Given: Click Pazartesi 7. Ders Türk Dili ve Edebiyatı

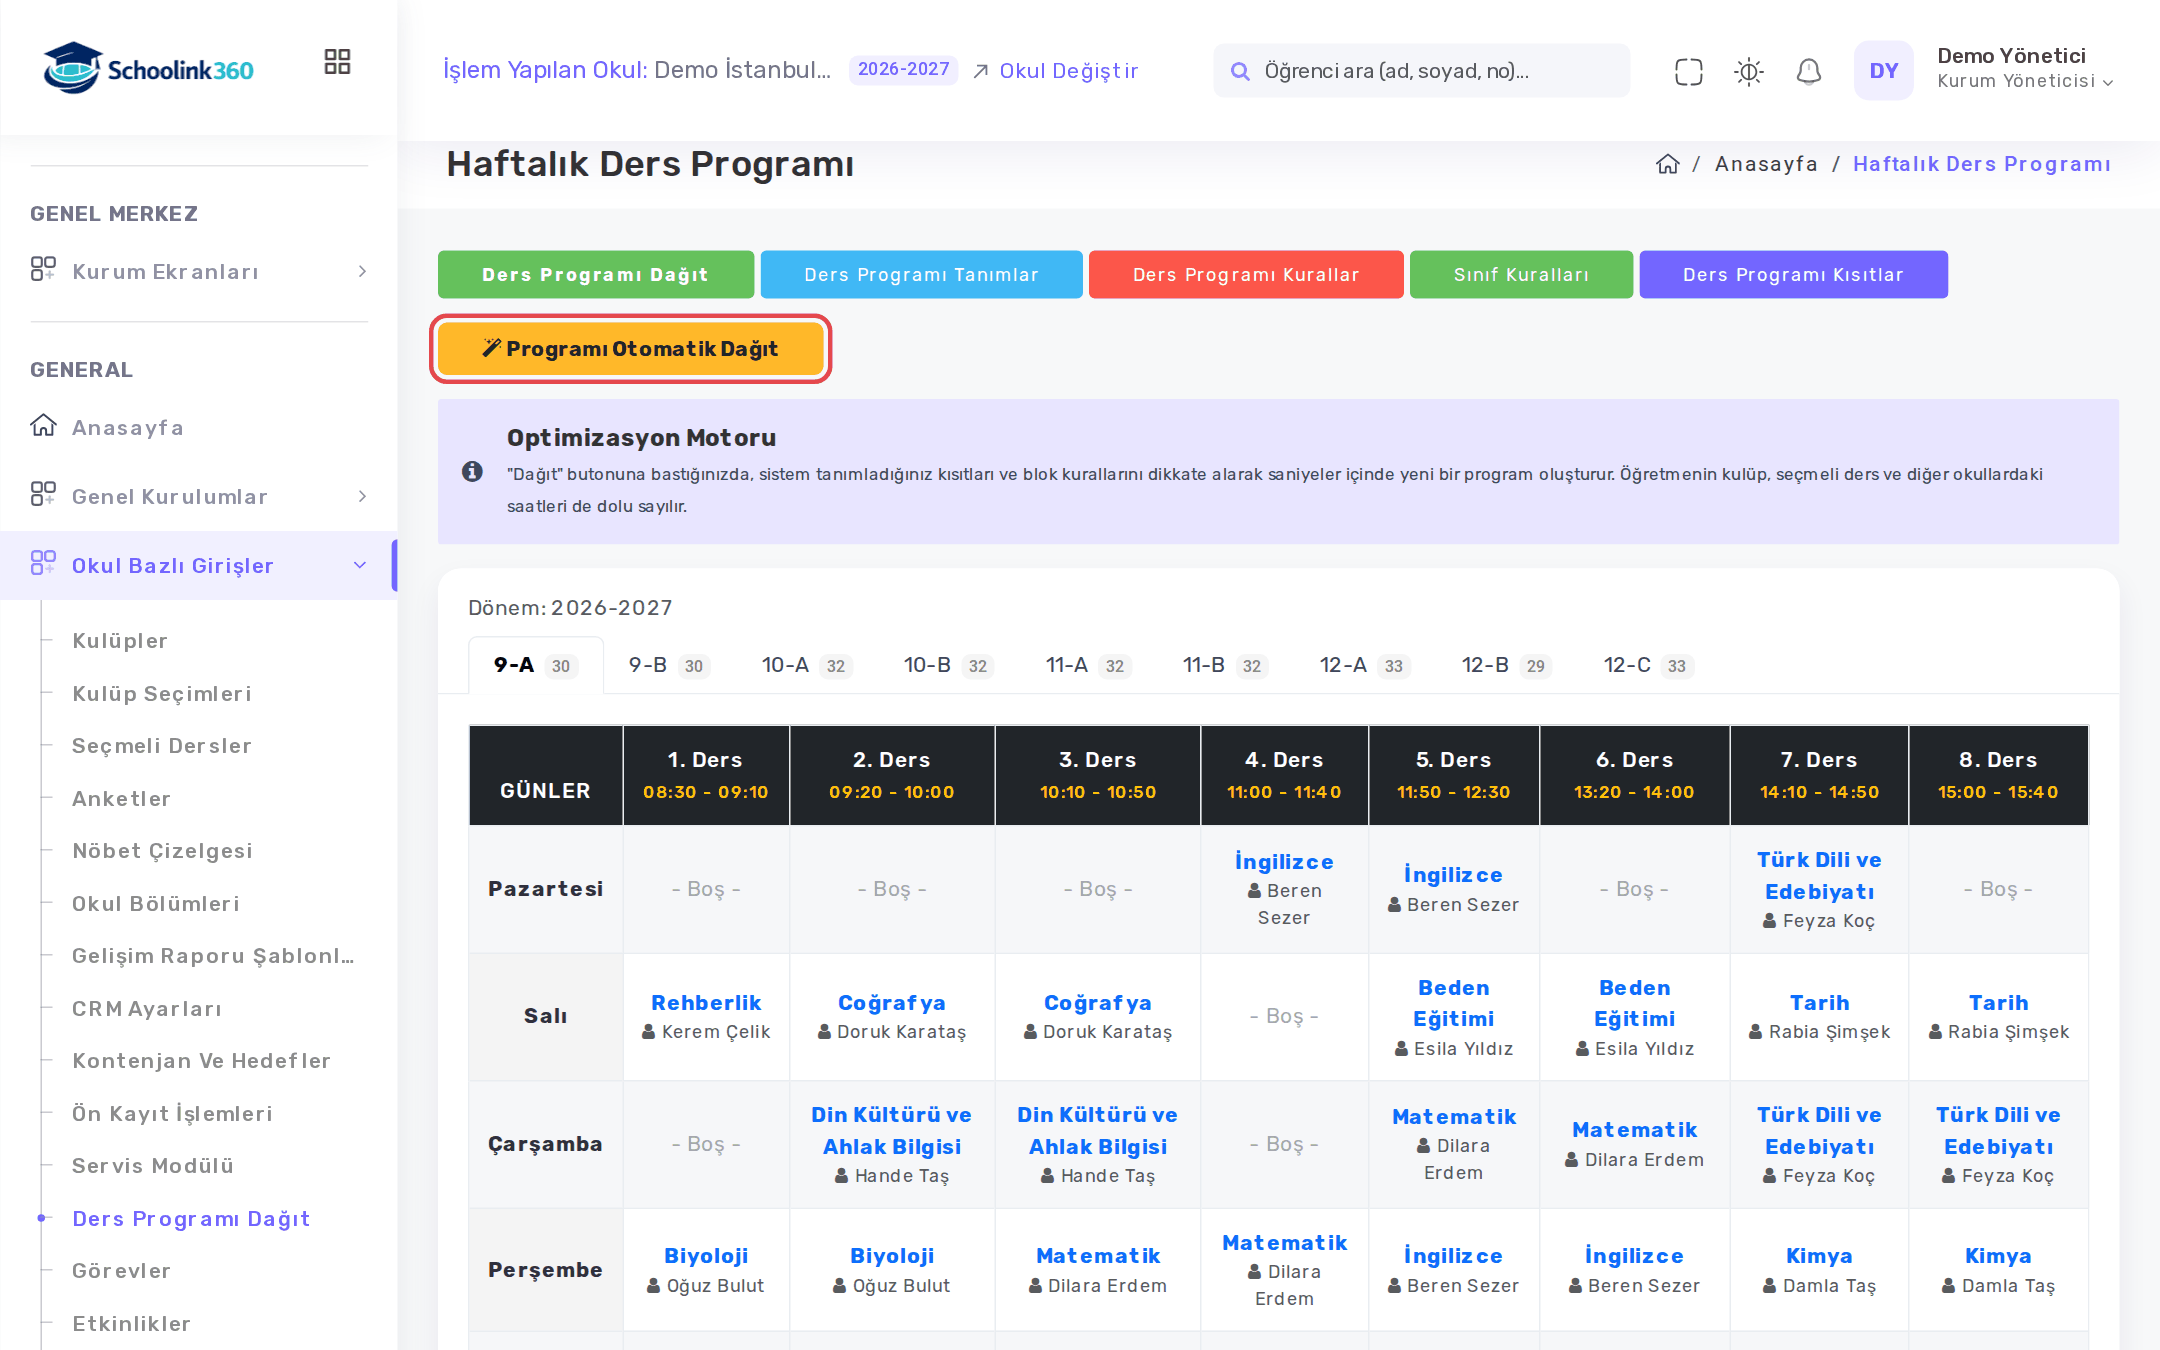Looking at the screenshot, I should click(1819, 875).
